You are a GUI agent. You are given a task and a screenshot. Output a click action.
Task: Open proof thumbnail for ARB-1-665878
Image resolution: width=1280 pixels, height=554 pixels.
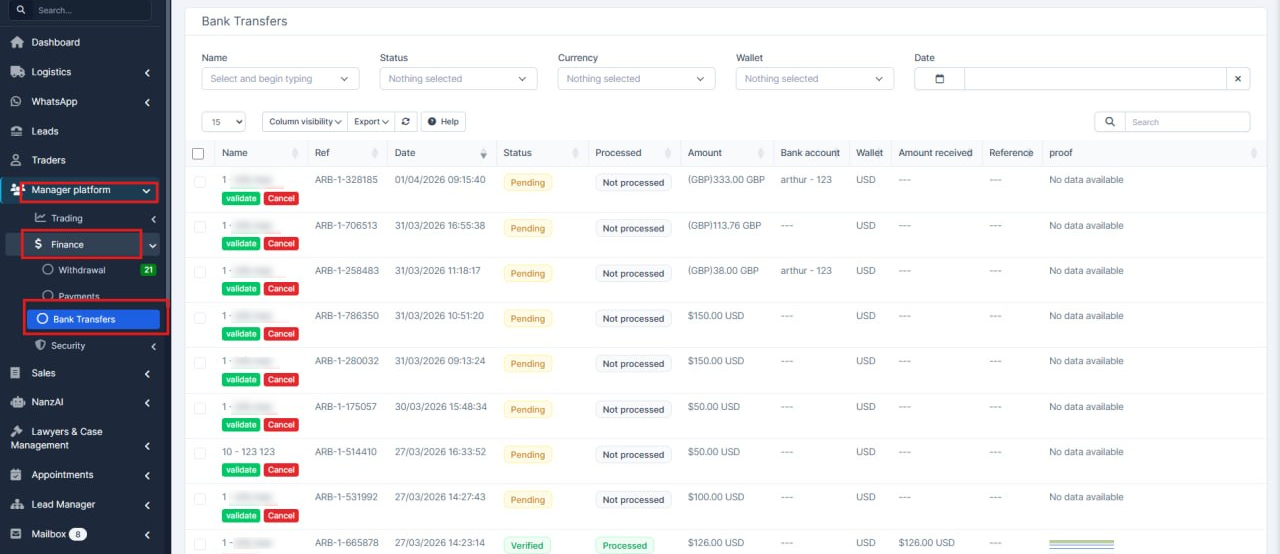click(x=1081, y=544)
